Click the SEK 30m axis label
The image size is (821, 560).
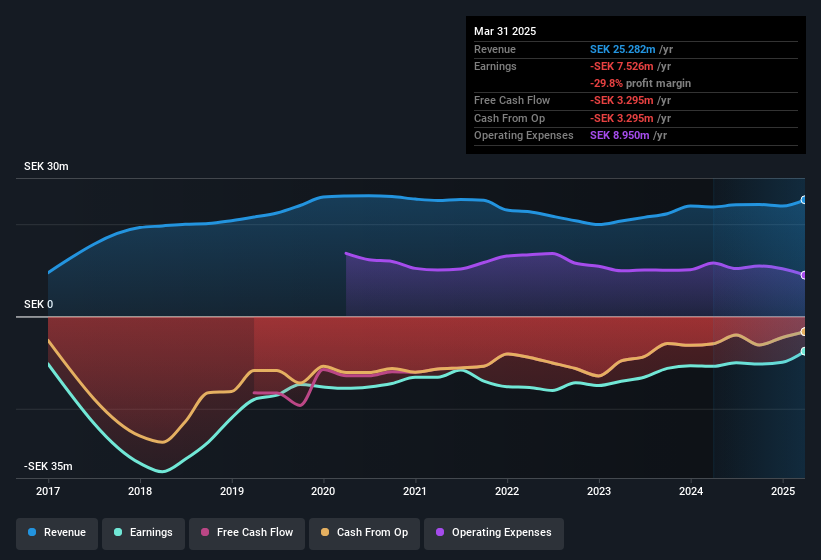tap(46, 166)
